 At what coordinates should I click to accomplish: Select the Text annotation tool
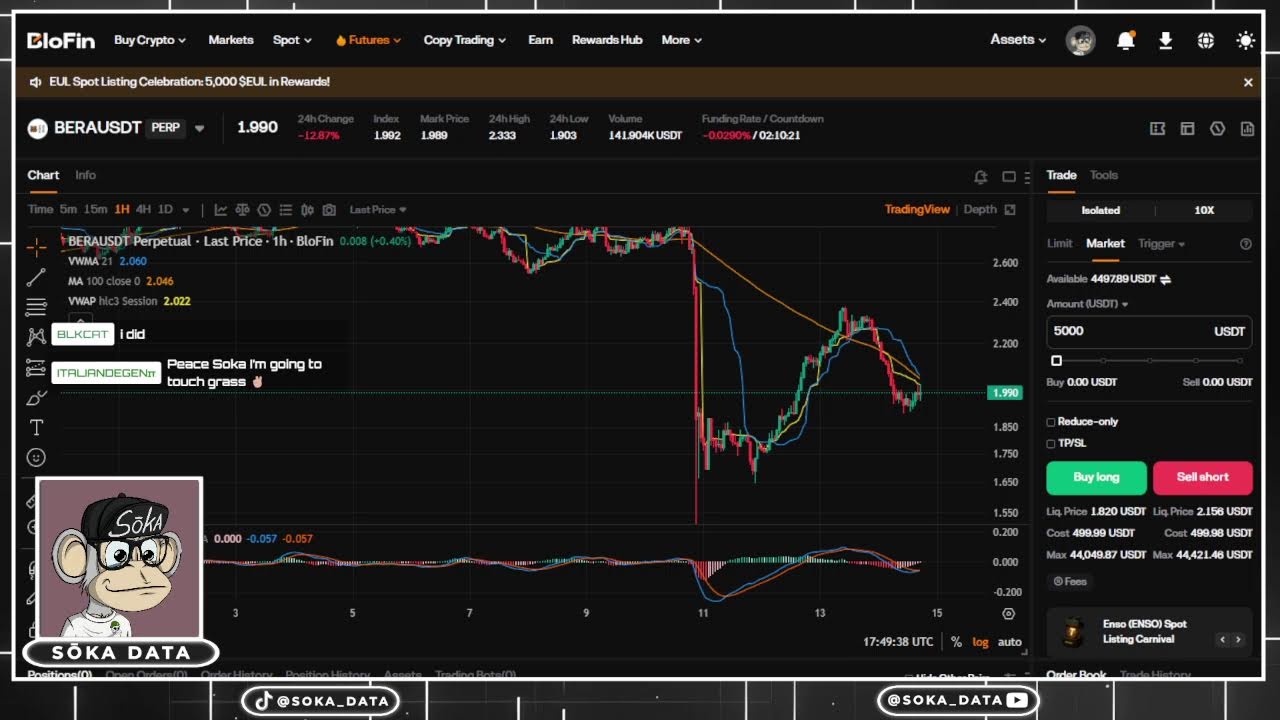pos(36,427)
